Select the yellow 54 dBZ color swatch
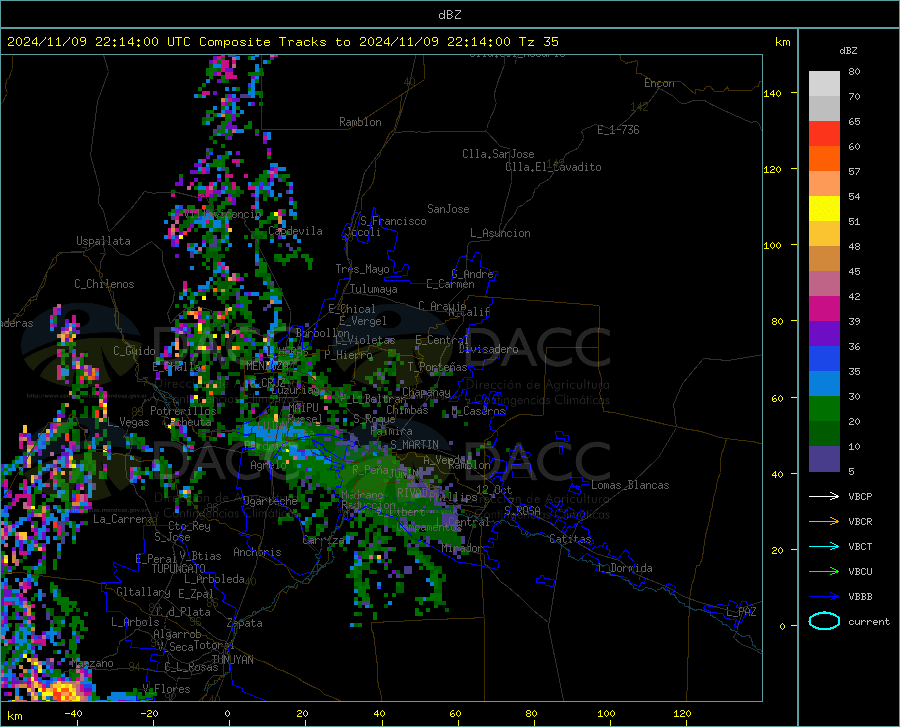900x727 pixels. tap(824, 208)
